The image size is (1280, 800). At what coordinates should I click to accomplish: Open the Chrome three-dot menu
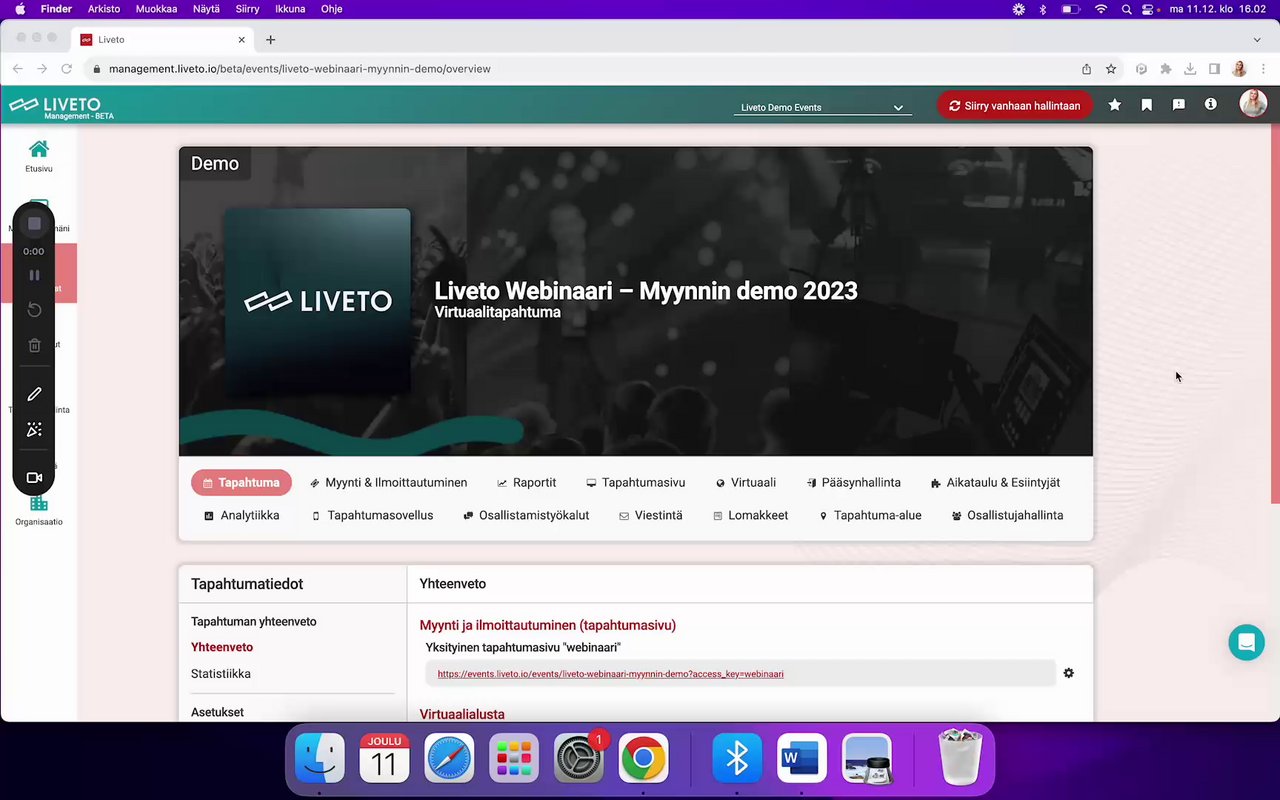pyautogui.click(x=1263, y=69)
